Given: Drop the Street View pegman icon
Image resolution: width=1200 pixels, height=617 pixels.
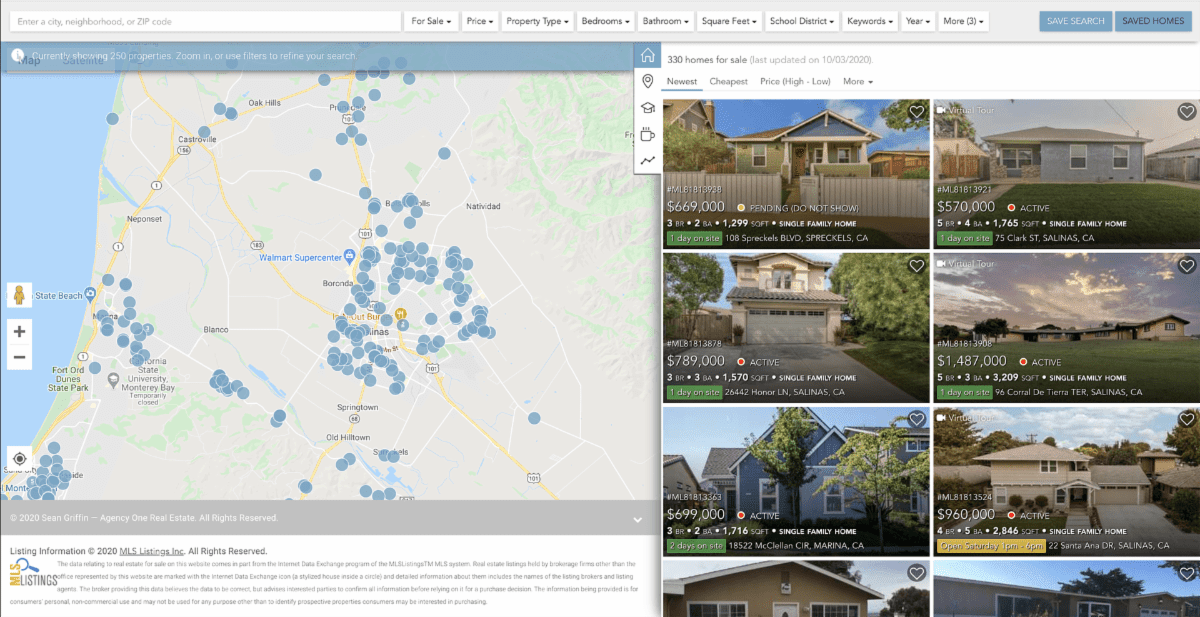Looking at the screenshot, I should point(19,295).
